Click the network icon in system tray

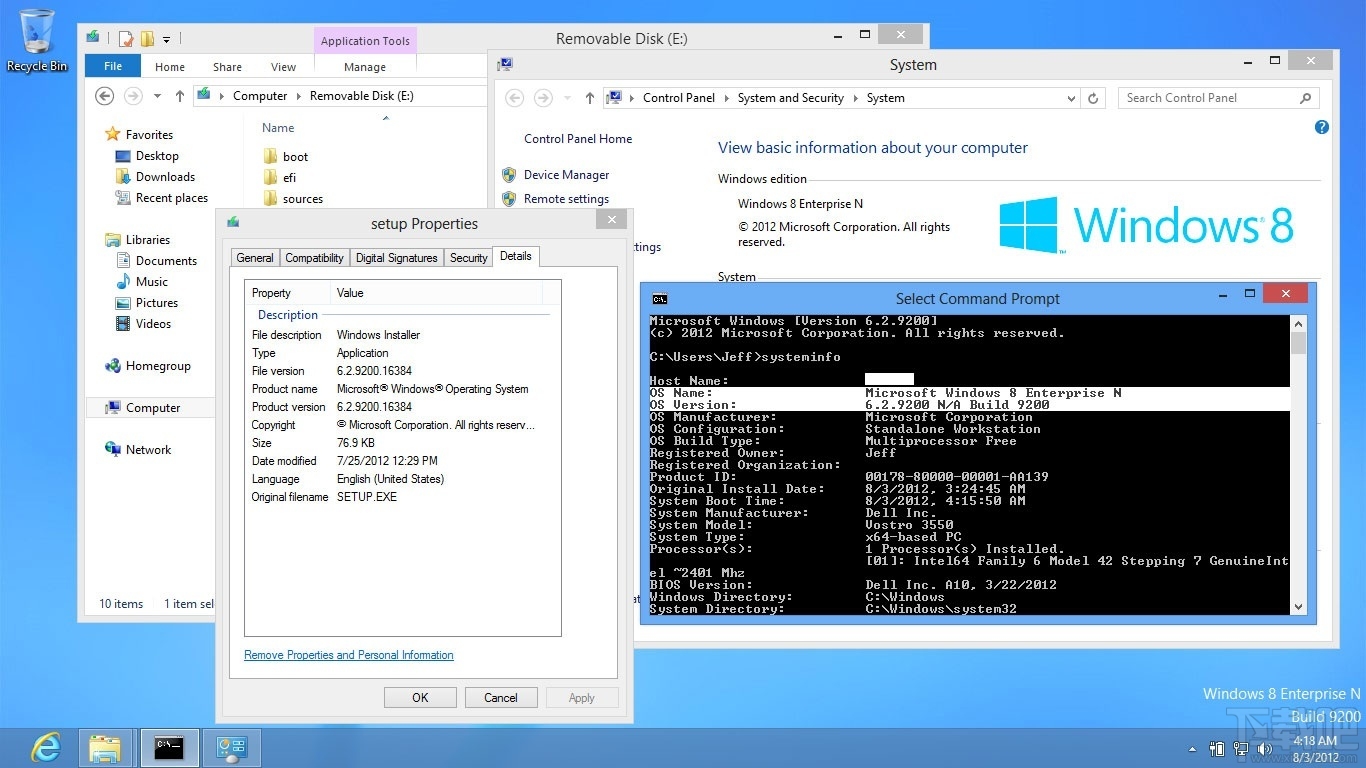[1240, 749]
